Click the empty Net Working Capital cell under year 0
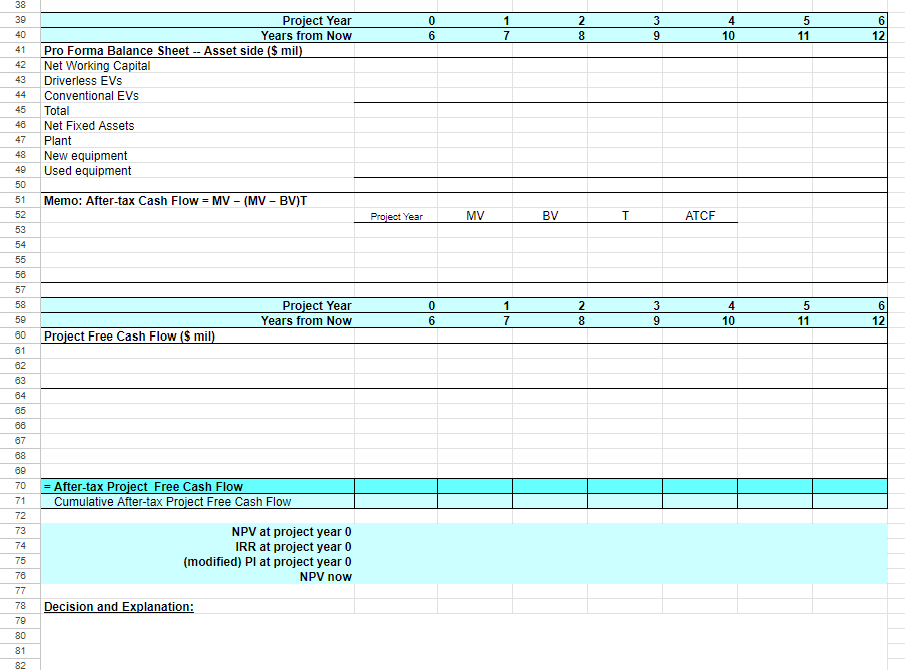Image resolution: width=905 pixels, height=670 pixels. (396, 66)
